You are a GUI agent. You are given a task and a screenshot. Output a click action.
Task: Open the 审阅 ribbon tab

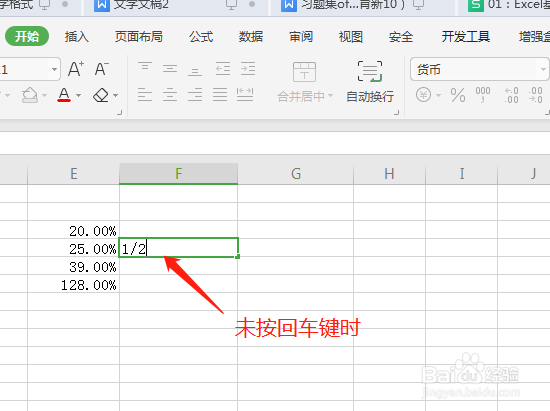click(x=301, y=36)
